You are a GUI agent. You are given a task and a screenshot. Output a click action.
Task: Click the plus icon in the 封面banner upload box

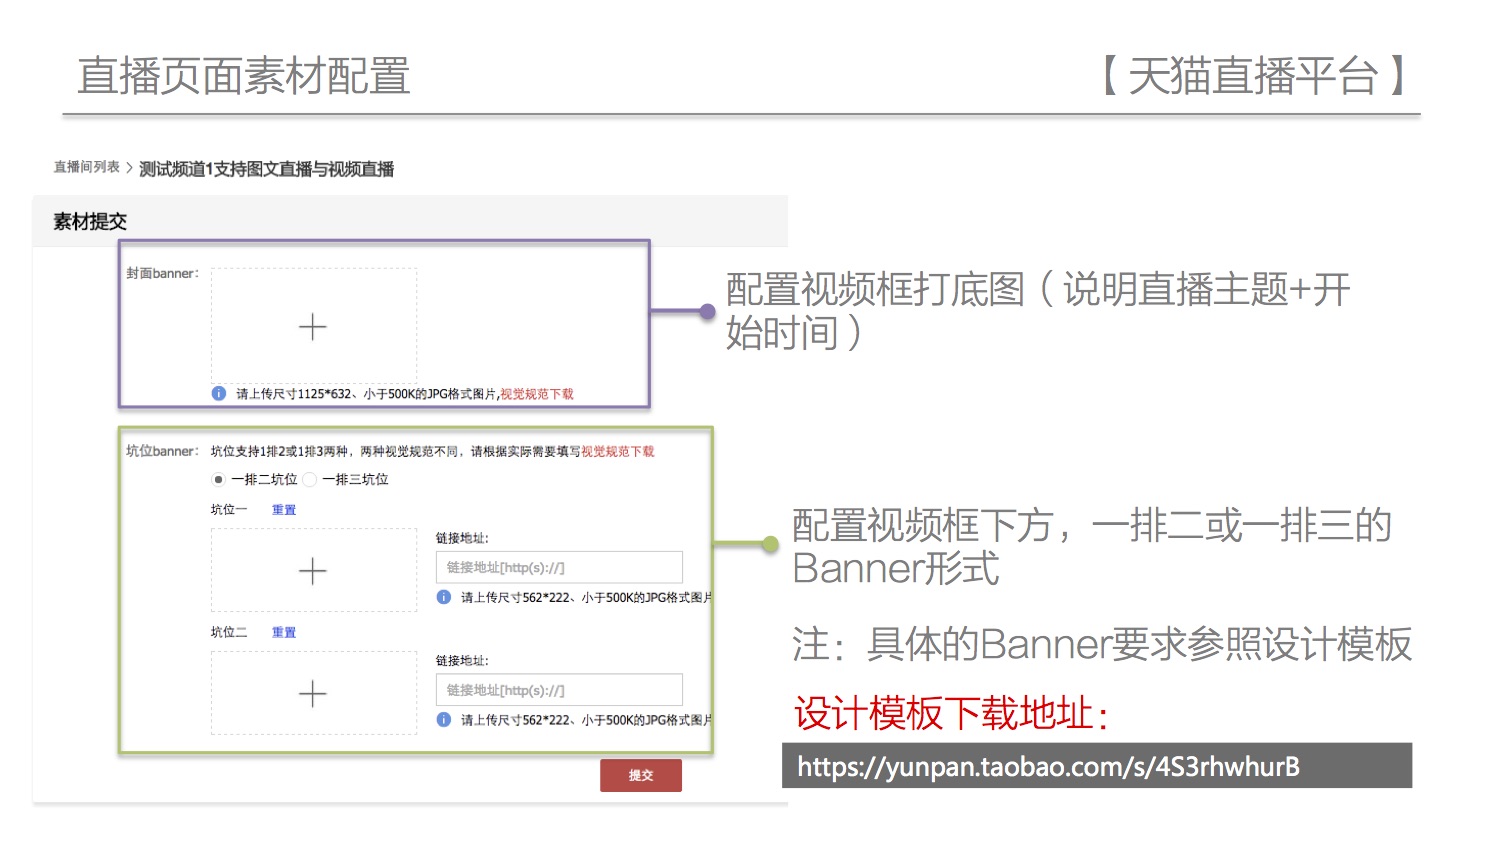pos(313,327)
